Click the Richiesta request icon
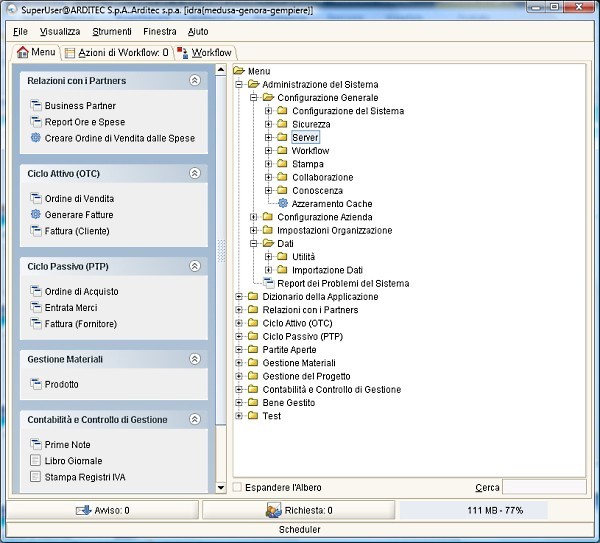 273,510
